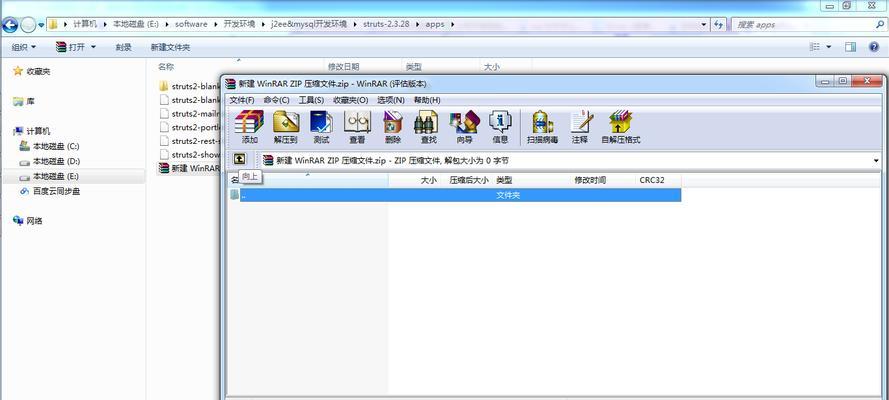
Task: Open the dropdown arrow beside Open (打开)
Action: pyautogui.click(x=93, y=47)
